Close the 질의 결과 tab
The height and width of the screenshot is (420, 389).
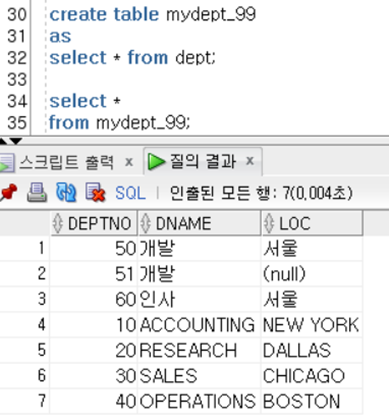pyautogui.click(x=250, y=161)
